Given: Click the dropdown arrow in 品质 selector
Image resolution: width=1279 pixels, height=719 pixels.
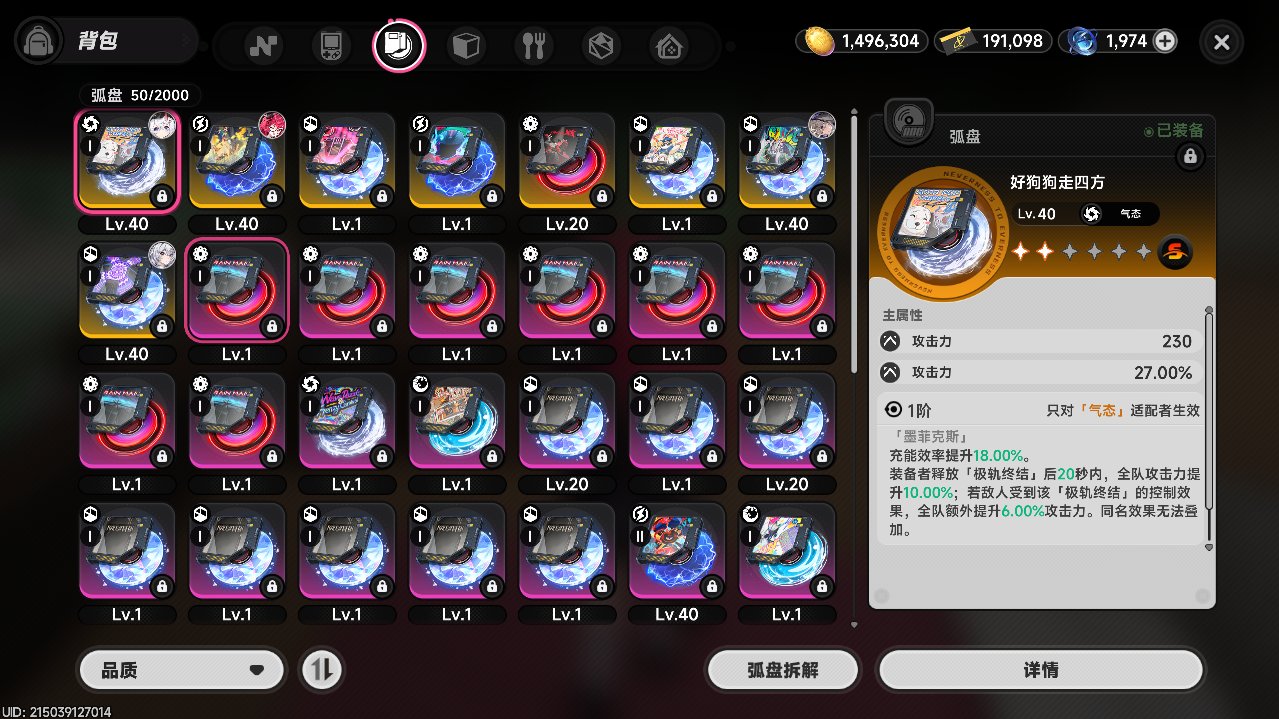Looking at the screenshot, I should coord(256,670).
